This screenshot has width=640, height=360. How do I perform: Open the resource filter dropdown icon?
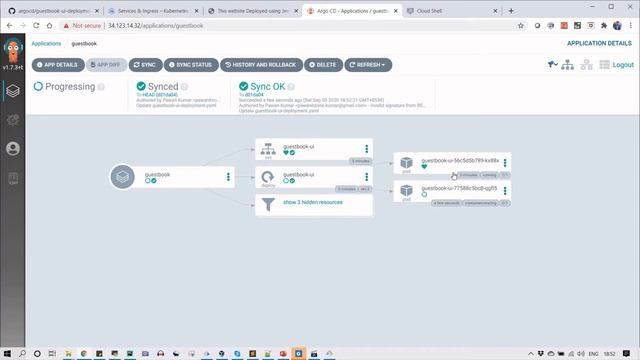552,64
